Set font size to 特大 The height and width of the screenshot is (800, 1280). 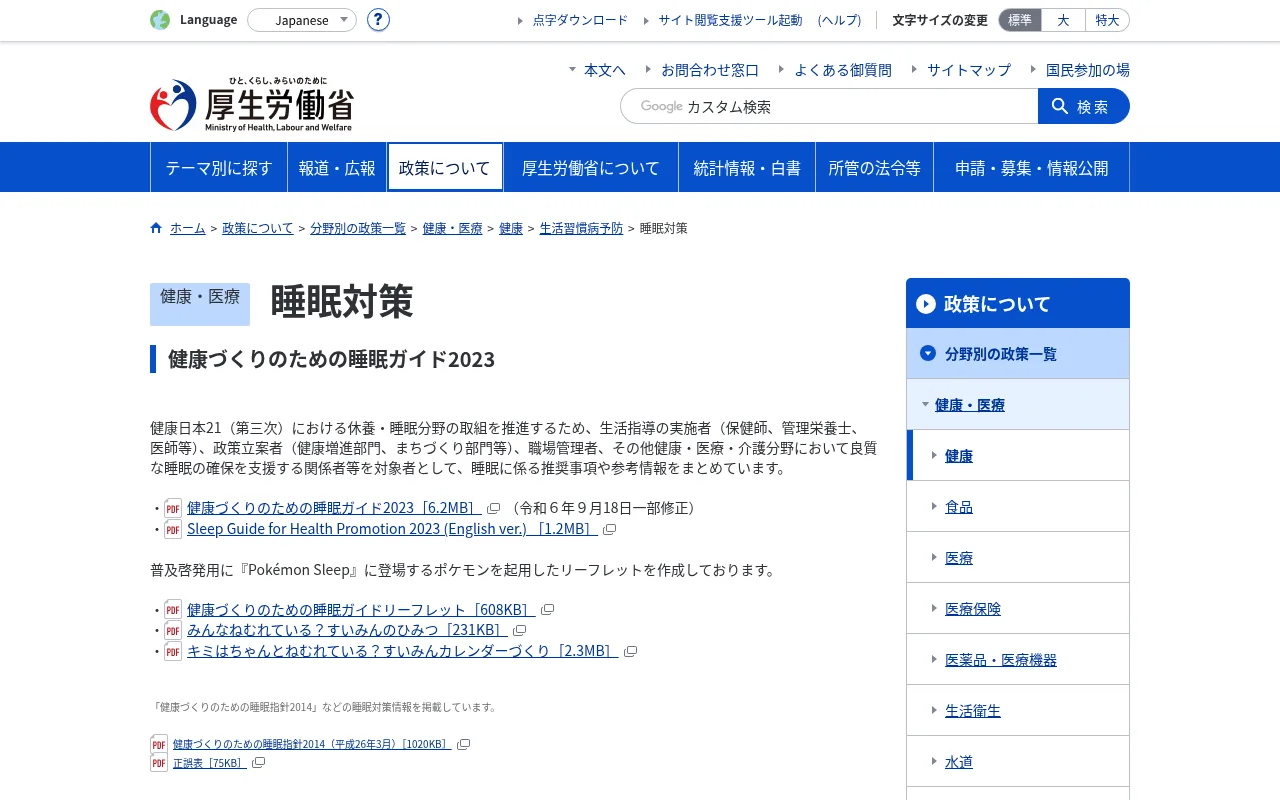(1107, 20)
